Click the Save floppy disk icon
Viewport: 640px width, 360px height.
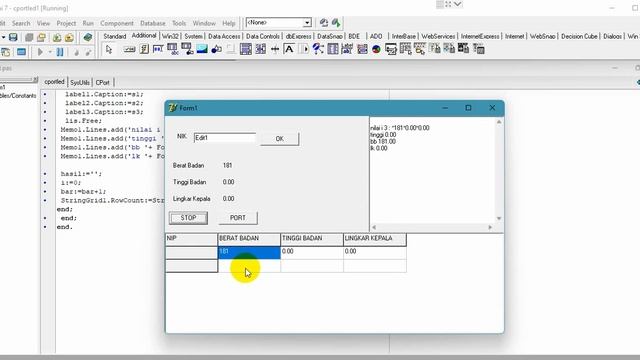click(x=13, y=38)
